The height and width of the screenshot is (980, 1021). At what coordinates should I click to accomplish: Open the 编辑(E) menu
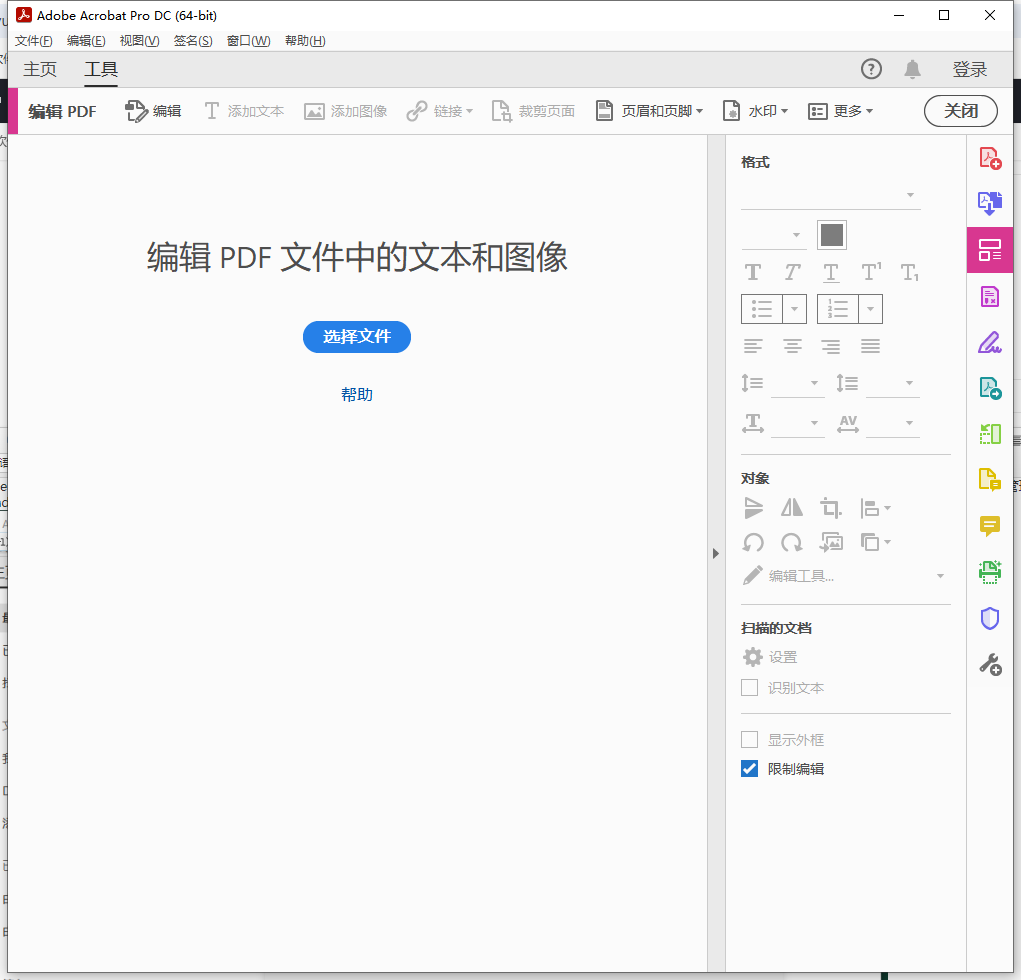point(86,41)
